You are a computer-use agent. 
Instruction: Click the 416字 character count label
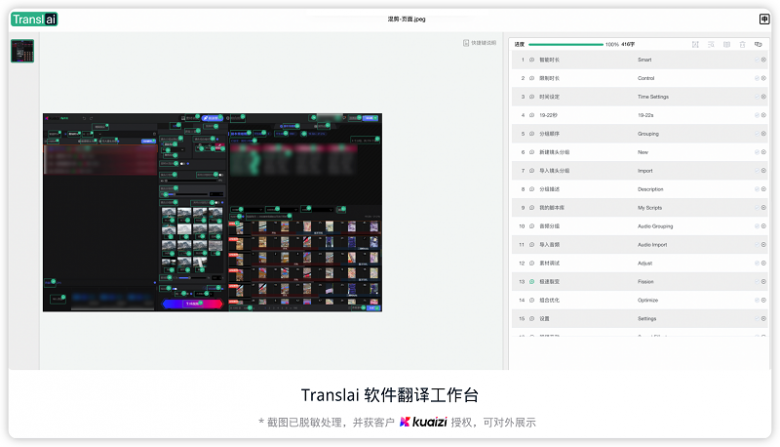point(628,44)
